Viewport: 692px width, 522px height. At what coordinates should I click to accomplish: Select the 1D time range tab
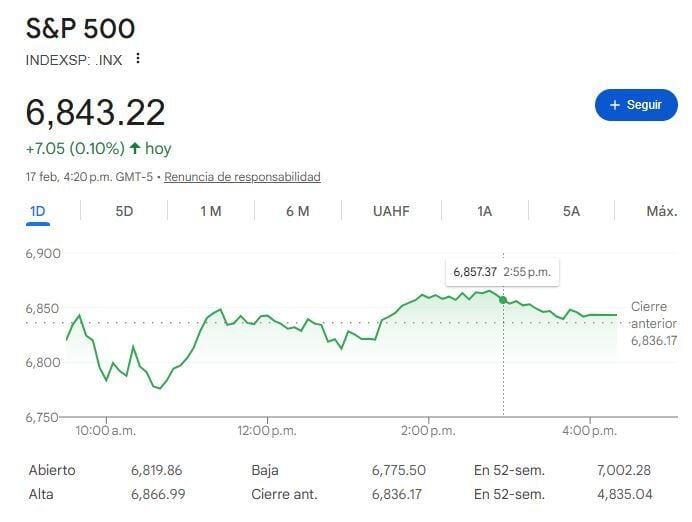[38, 211]
